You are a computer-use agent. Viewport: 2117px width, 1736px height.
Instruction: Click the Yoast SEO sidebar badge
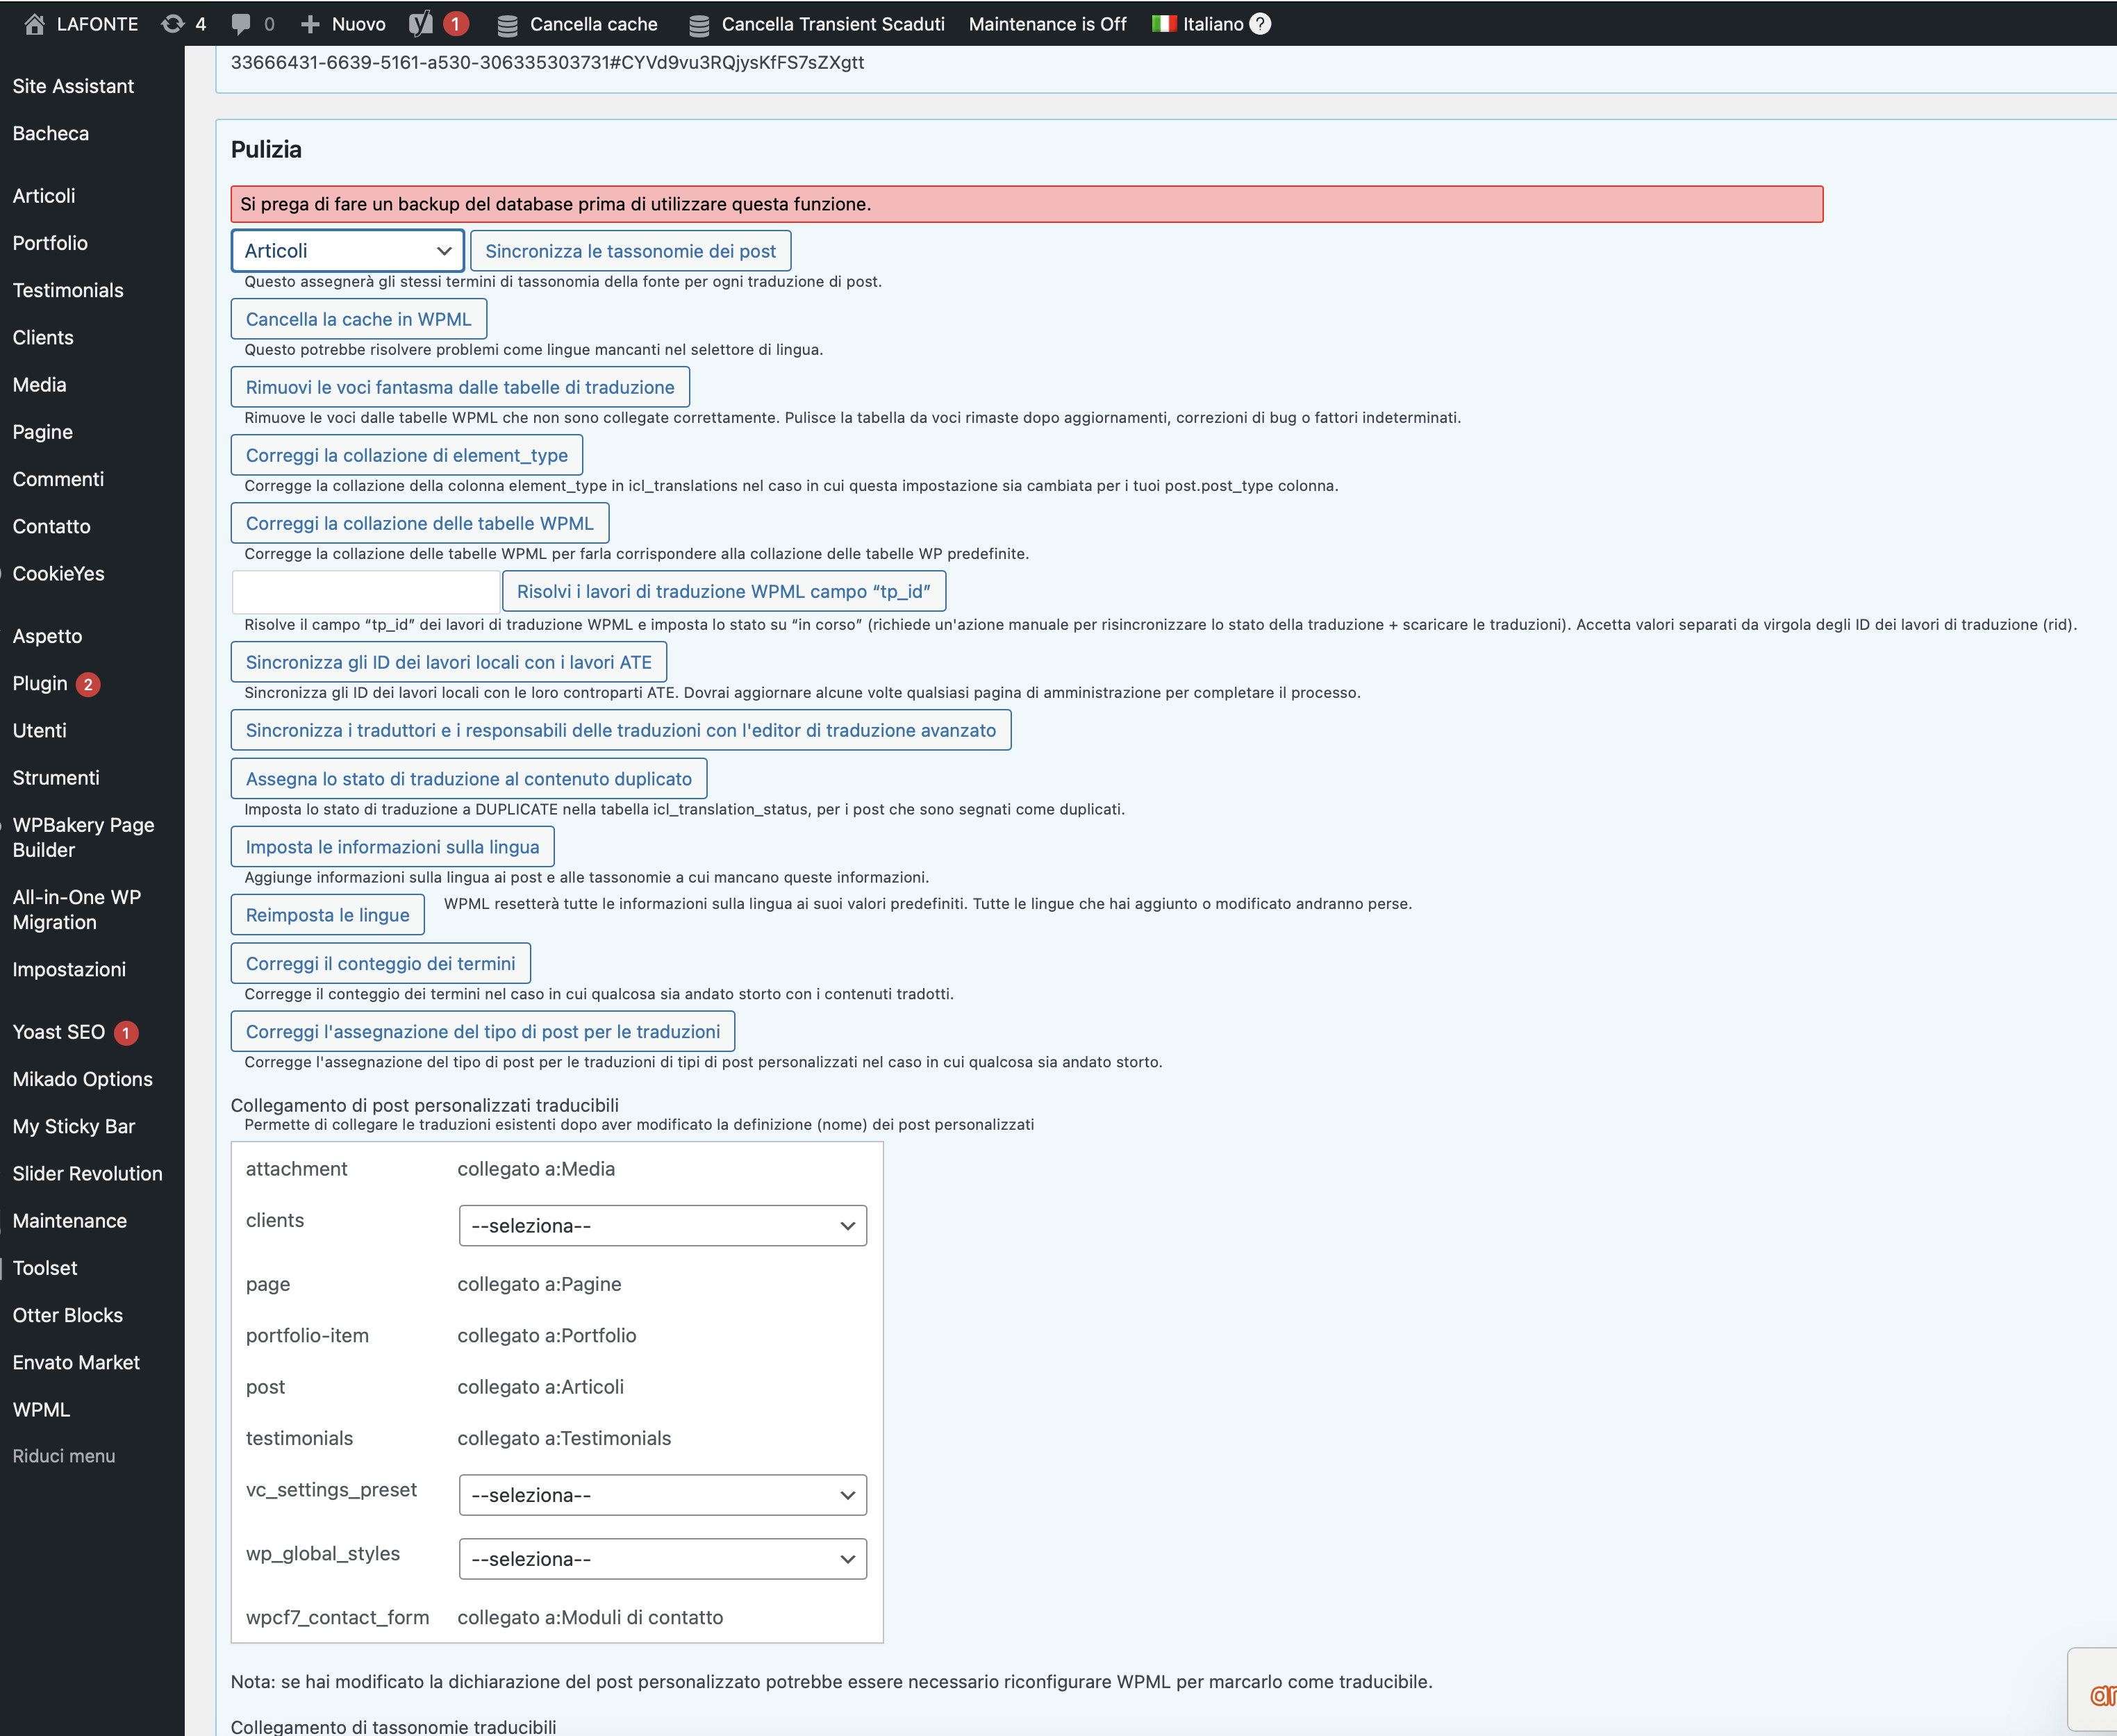(x=126, y=1033)
